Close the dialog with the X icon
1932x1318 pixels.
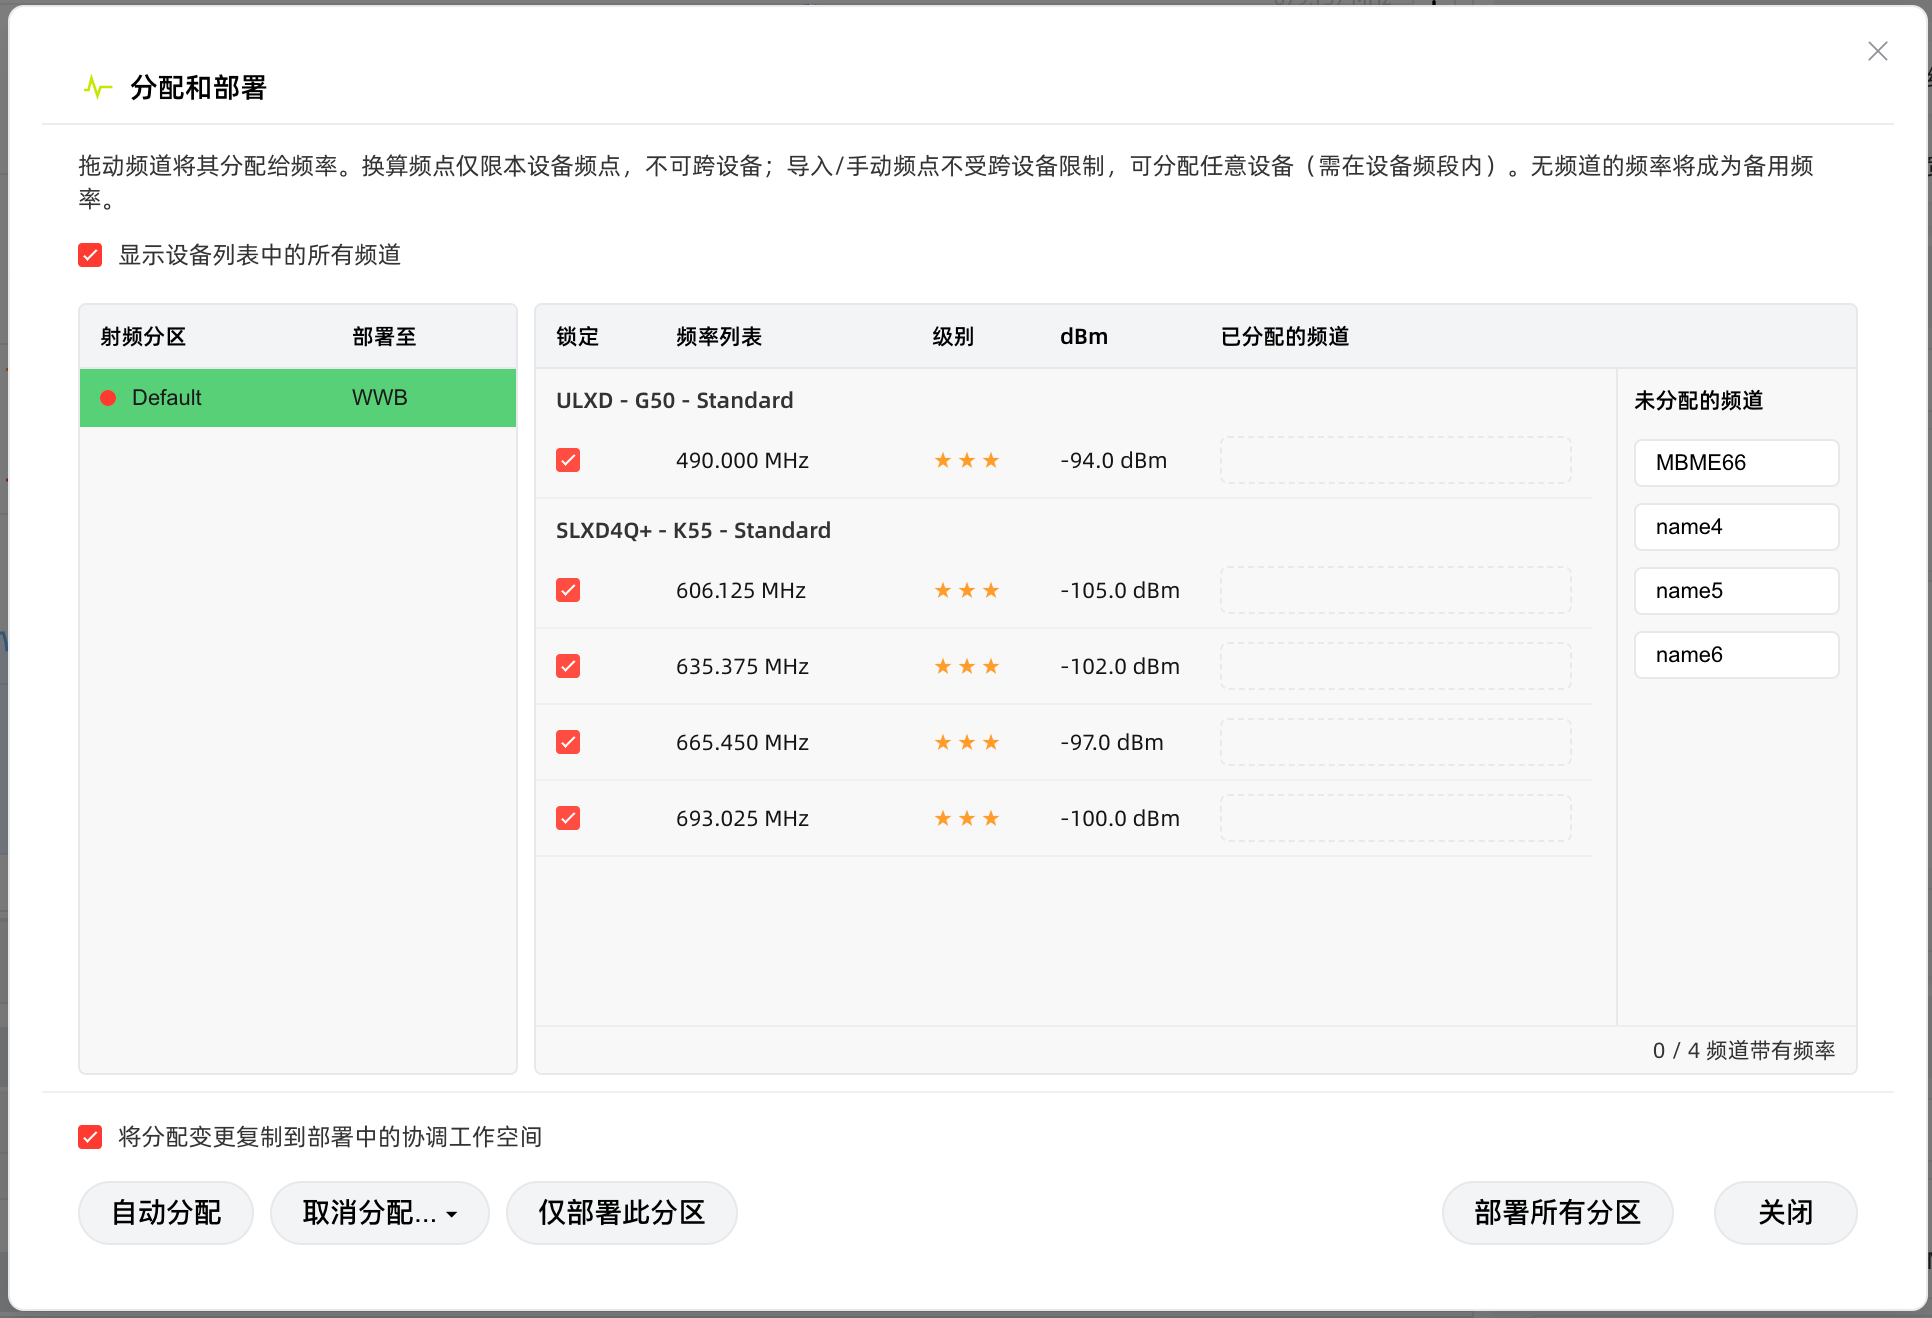pos(1877,51)
